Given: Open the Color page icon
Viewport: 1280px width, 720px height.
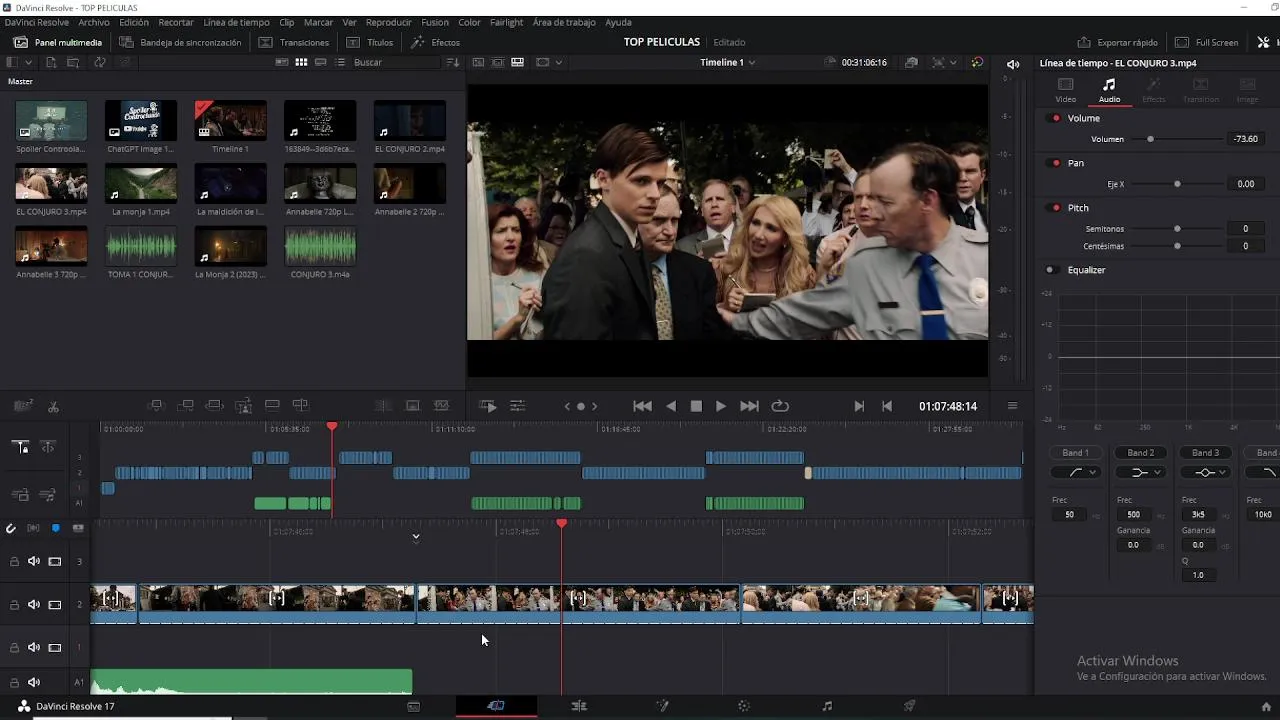Looking at the screenshot, I should 744,706.
